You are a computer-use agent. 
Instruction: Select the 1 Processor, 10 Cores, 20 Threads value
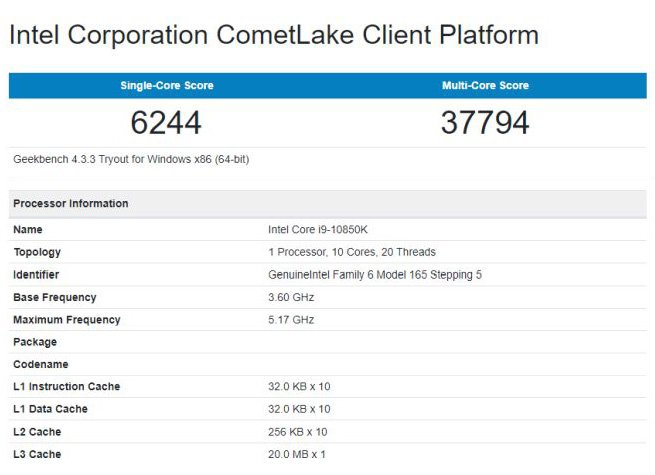pyautogui.click(x=352, y=252)
